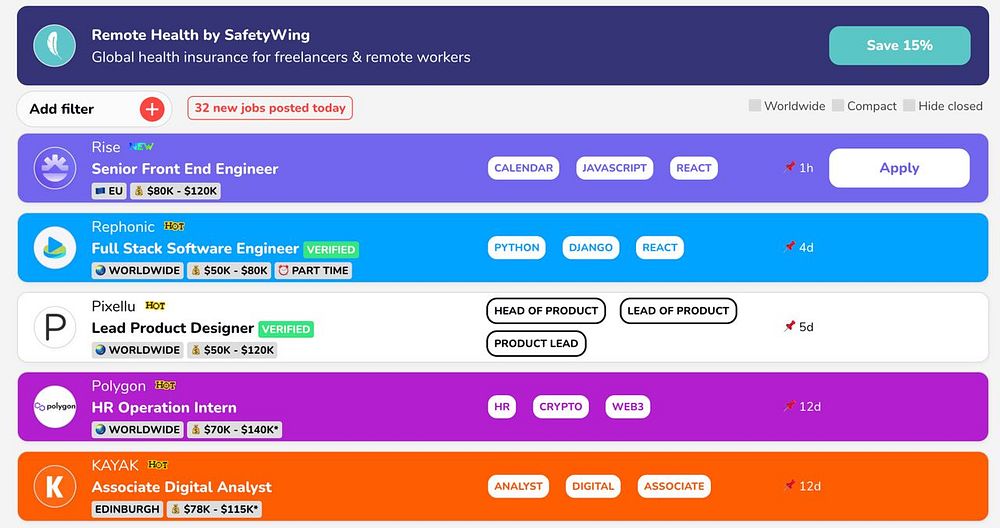This screenshot has height=528, width=1000.
Task: Click the $80K - $120K salary badge
Action: tap(175, 191)
